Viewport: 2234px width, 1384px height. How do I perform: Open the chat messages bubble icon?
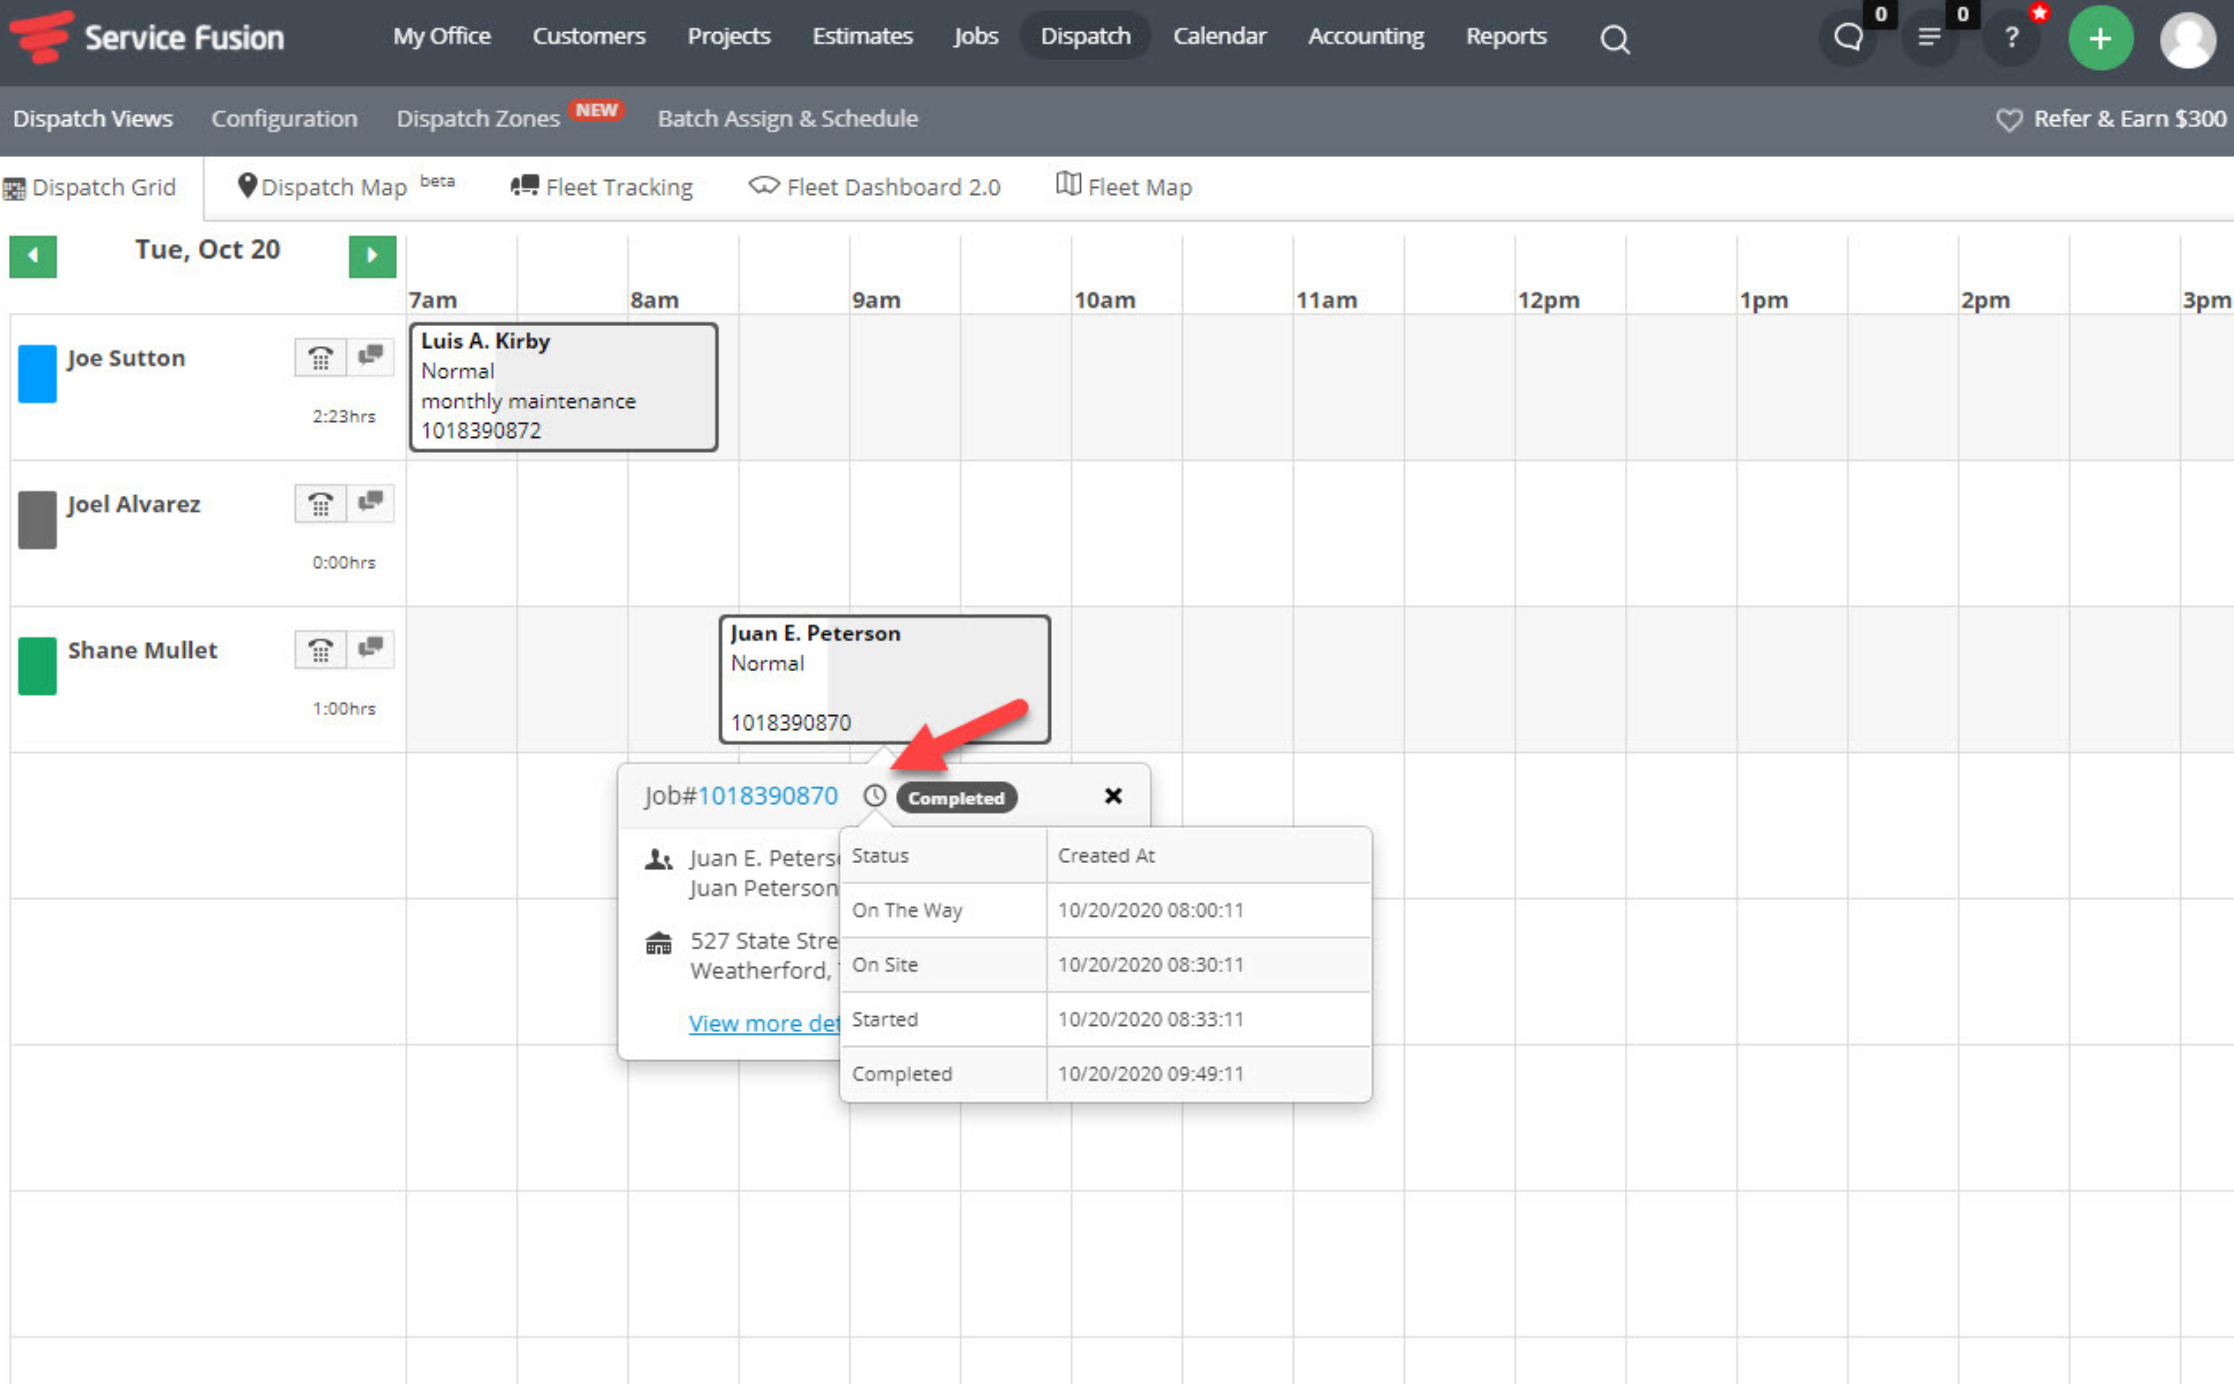[x=1848, y=38]
